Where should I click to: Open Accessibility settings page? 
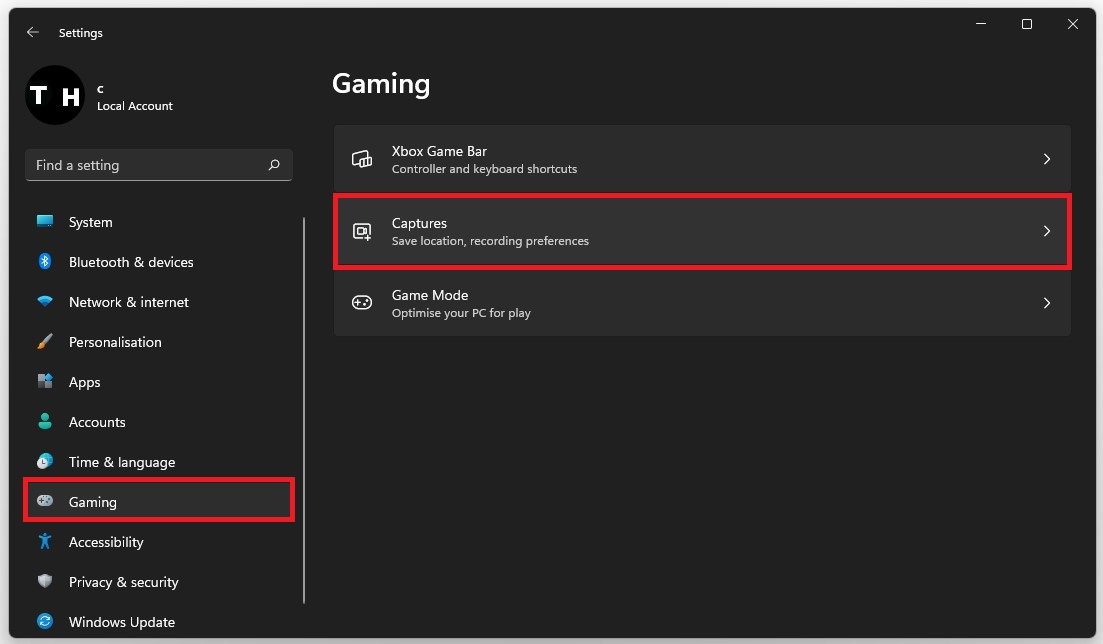[106, 542]
